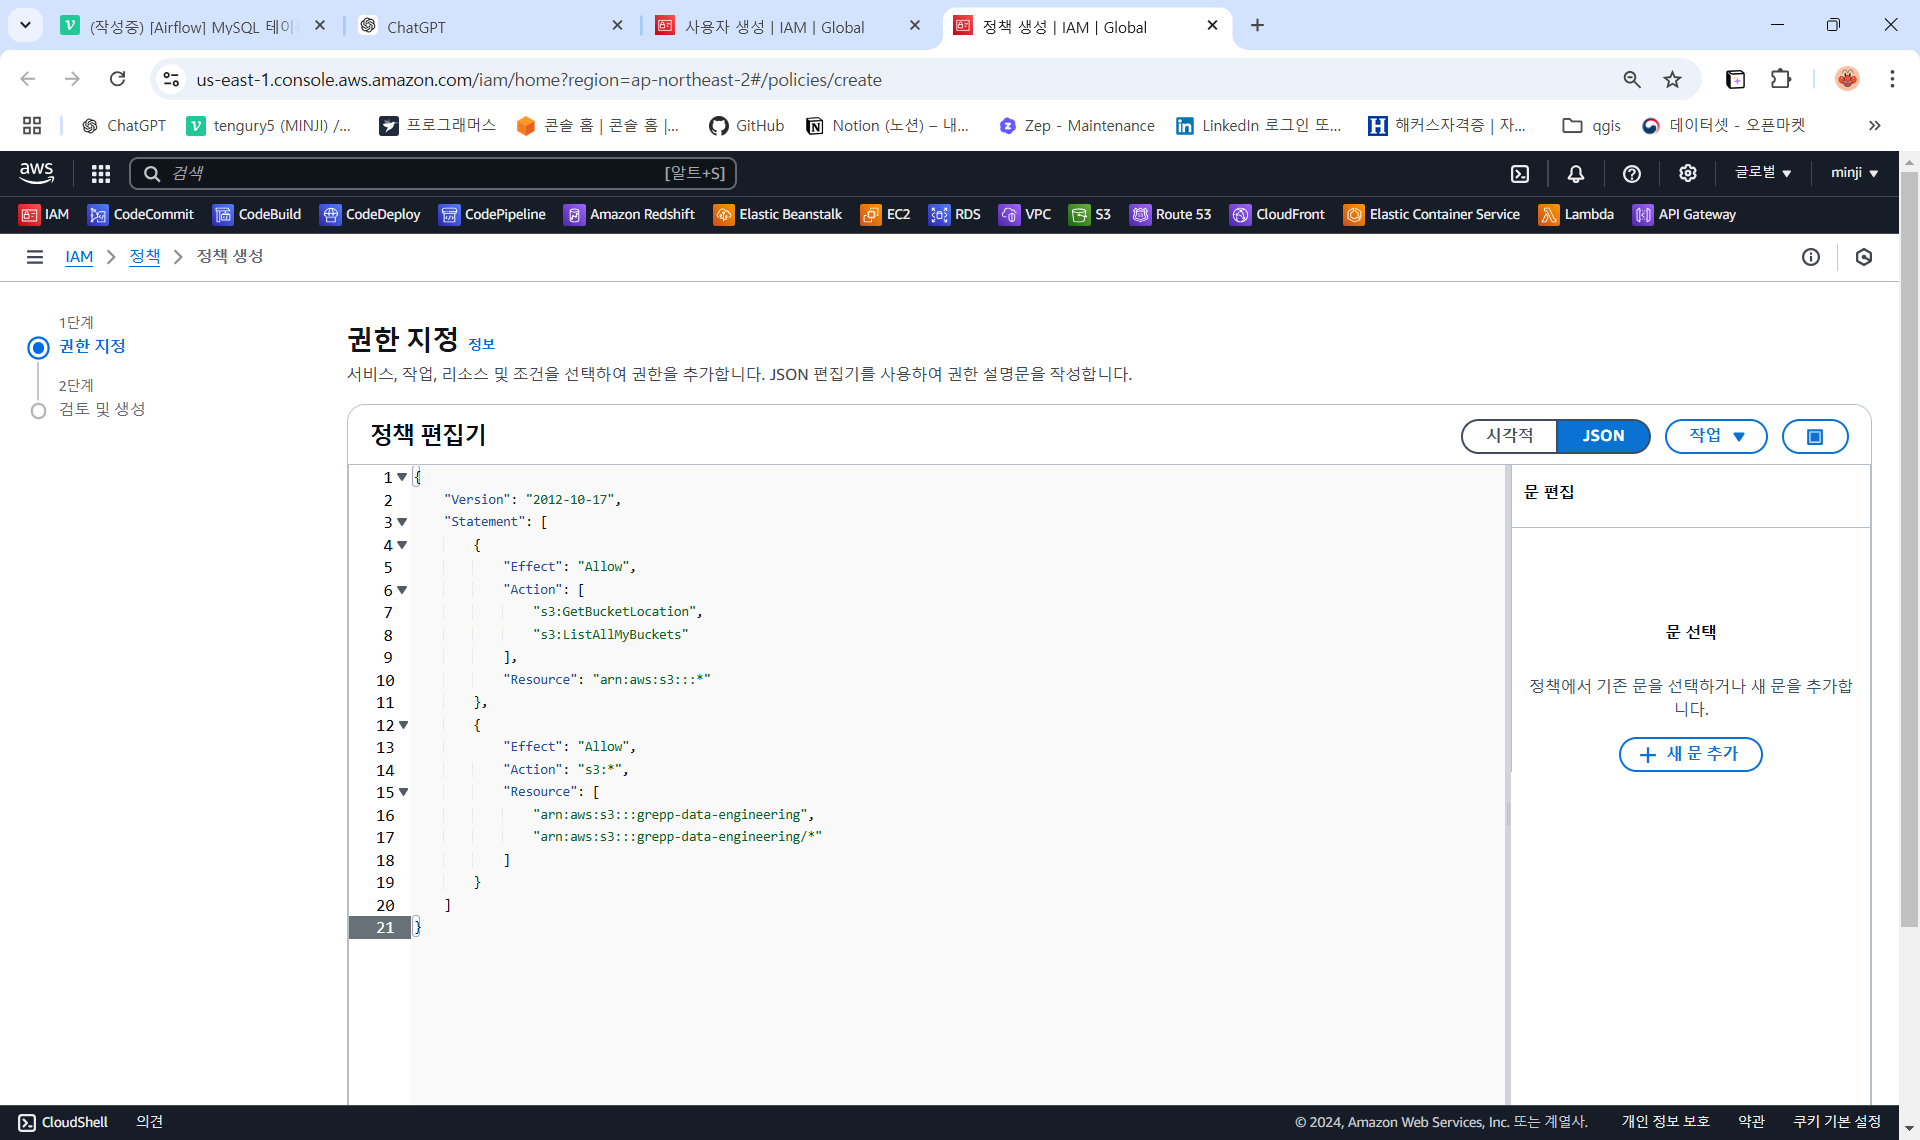Open the help question mark icon
1920x1140 pixels.
pyautogui.click(x=1632, y=174)
